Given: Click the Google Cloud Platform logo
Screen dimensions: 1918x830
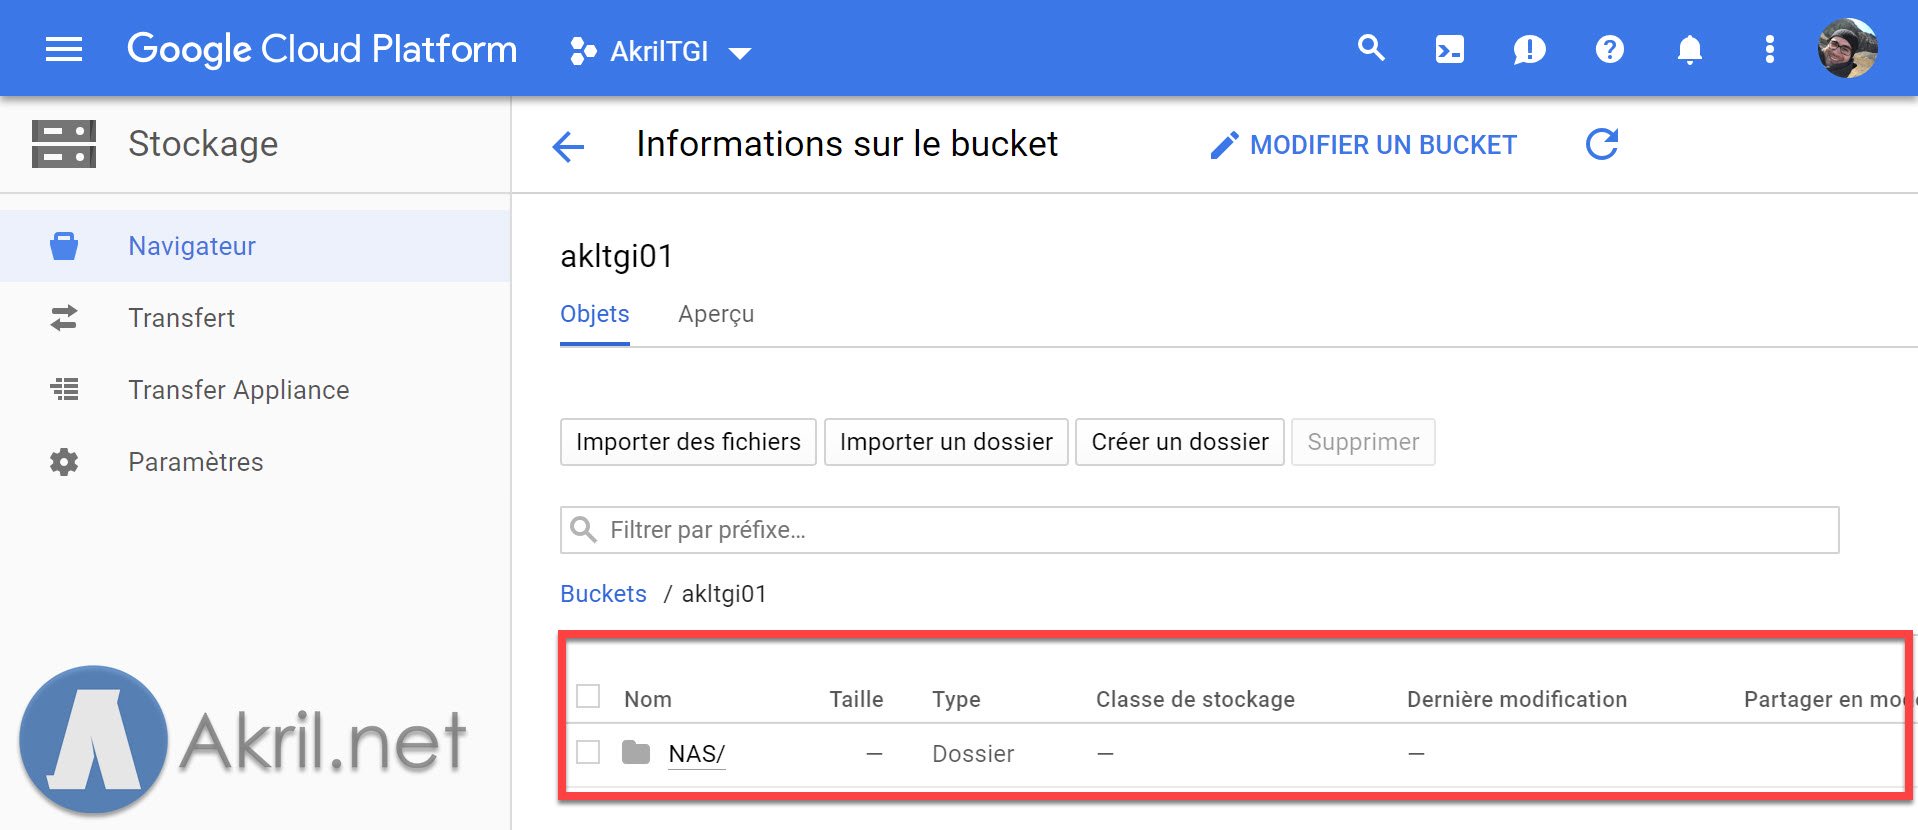Looking at the screenshot, I should [322, 49].
